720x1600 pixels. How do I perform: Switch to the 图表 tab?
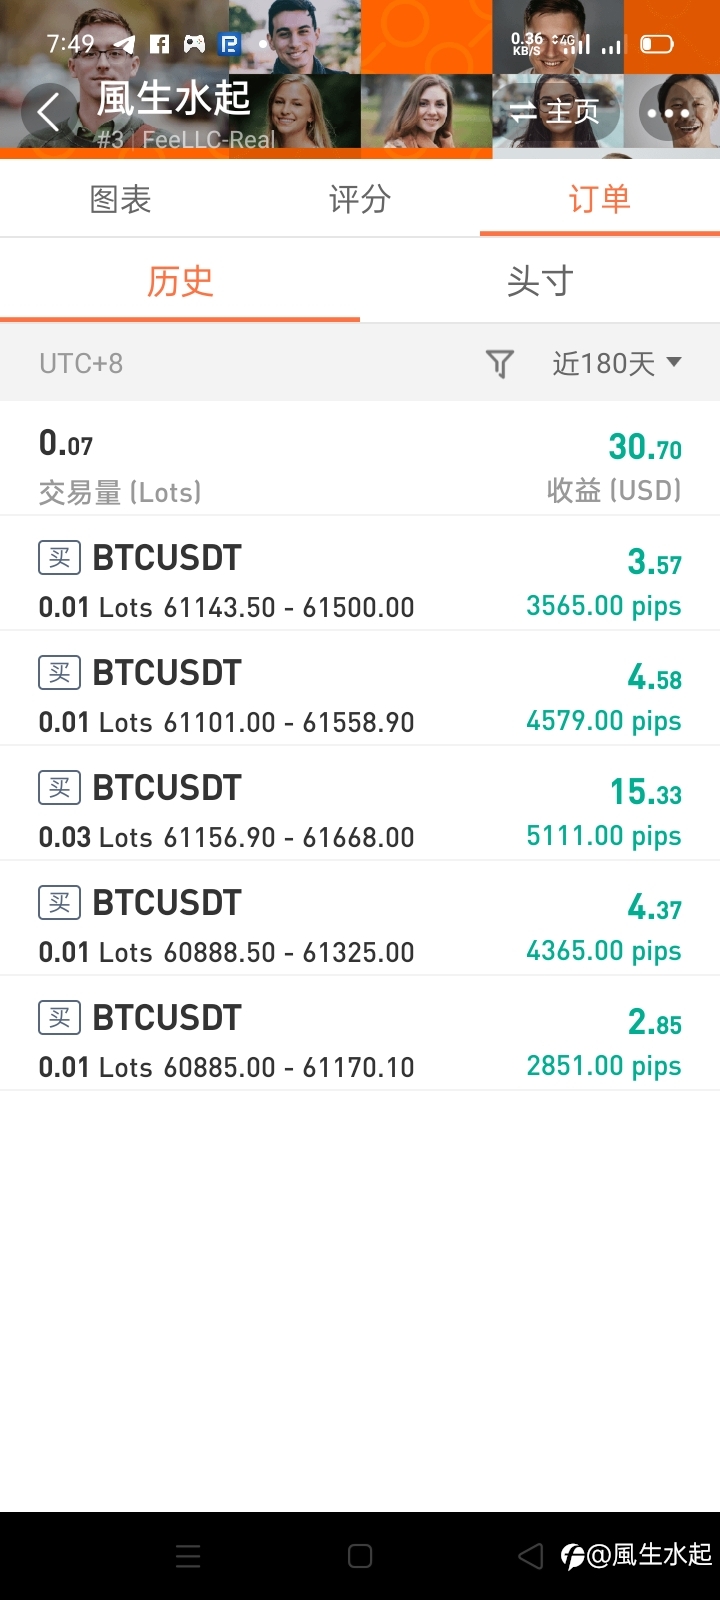tap(120, 199)
